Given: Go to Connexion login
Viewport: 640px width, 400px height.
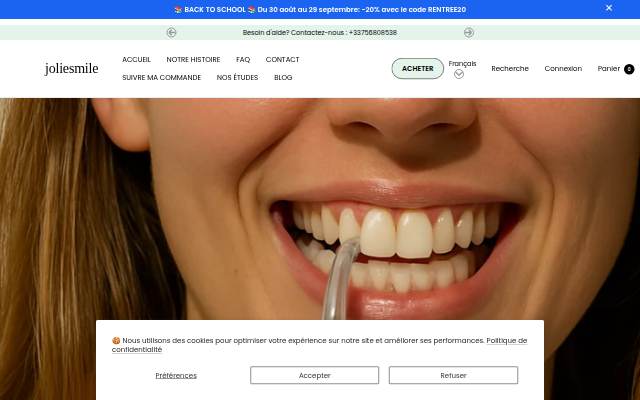Looking at the screenshot, I should 563,69.
